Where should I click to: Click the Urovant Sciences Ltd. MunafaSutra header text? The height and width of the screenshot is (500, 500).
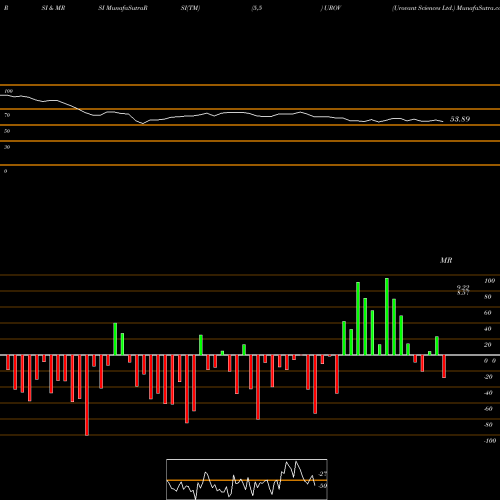click(446, 8)
